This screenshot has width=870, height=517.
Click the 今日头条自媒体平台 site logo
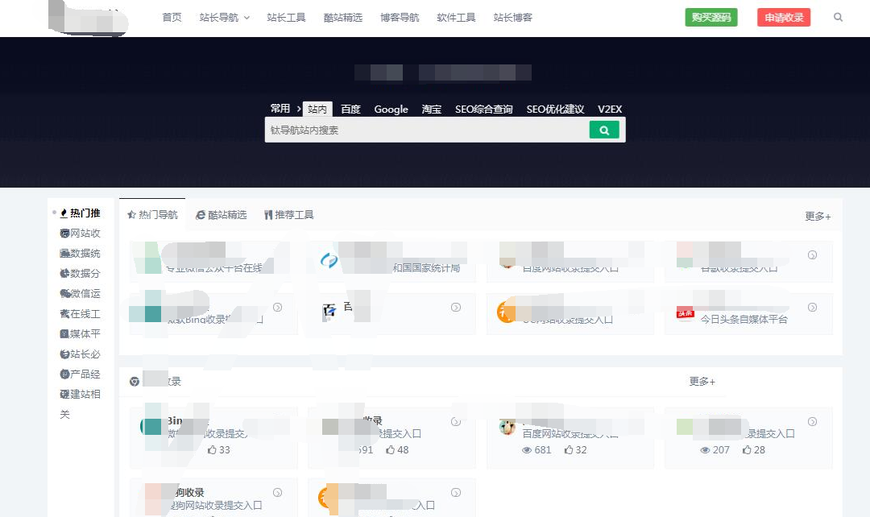pos(685,314)
